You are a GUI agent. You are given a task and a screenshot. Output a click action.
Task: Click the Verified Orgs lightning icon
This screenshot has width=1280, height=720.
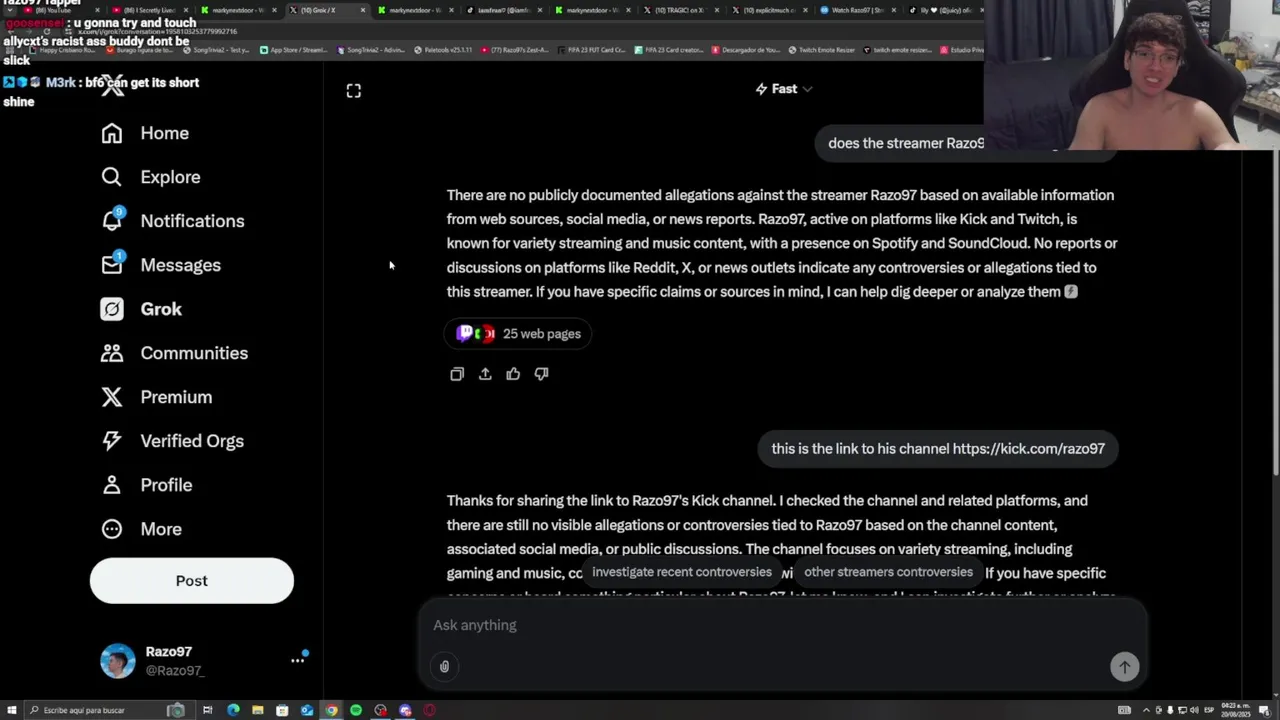point(112,441)
